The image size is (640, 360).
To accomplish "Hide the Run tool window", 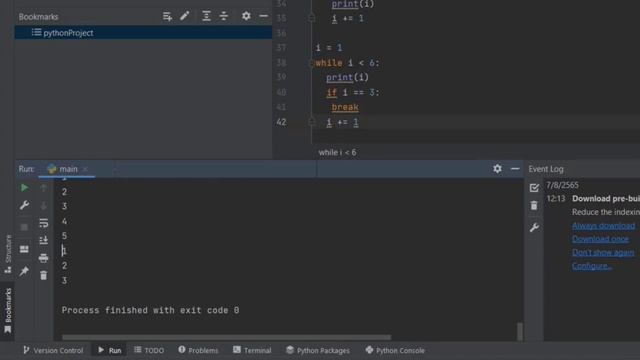I will 515,169.
